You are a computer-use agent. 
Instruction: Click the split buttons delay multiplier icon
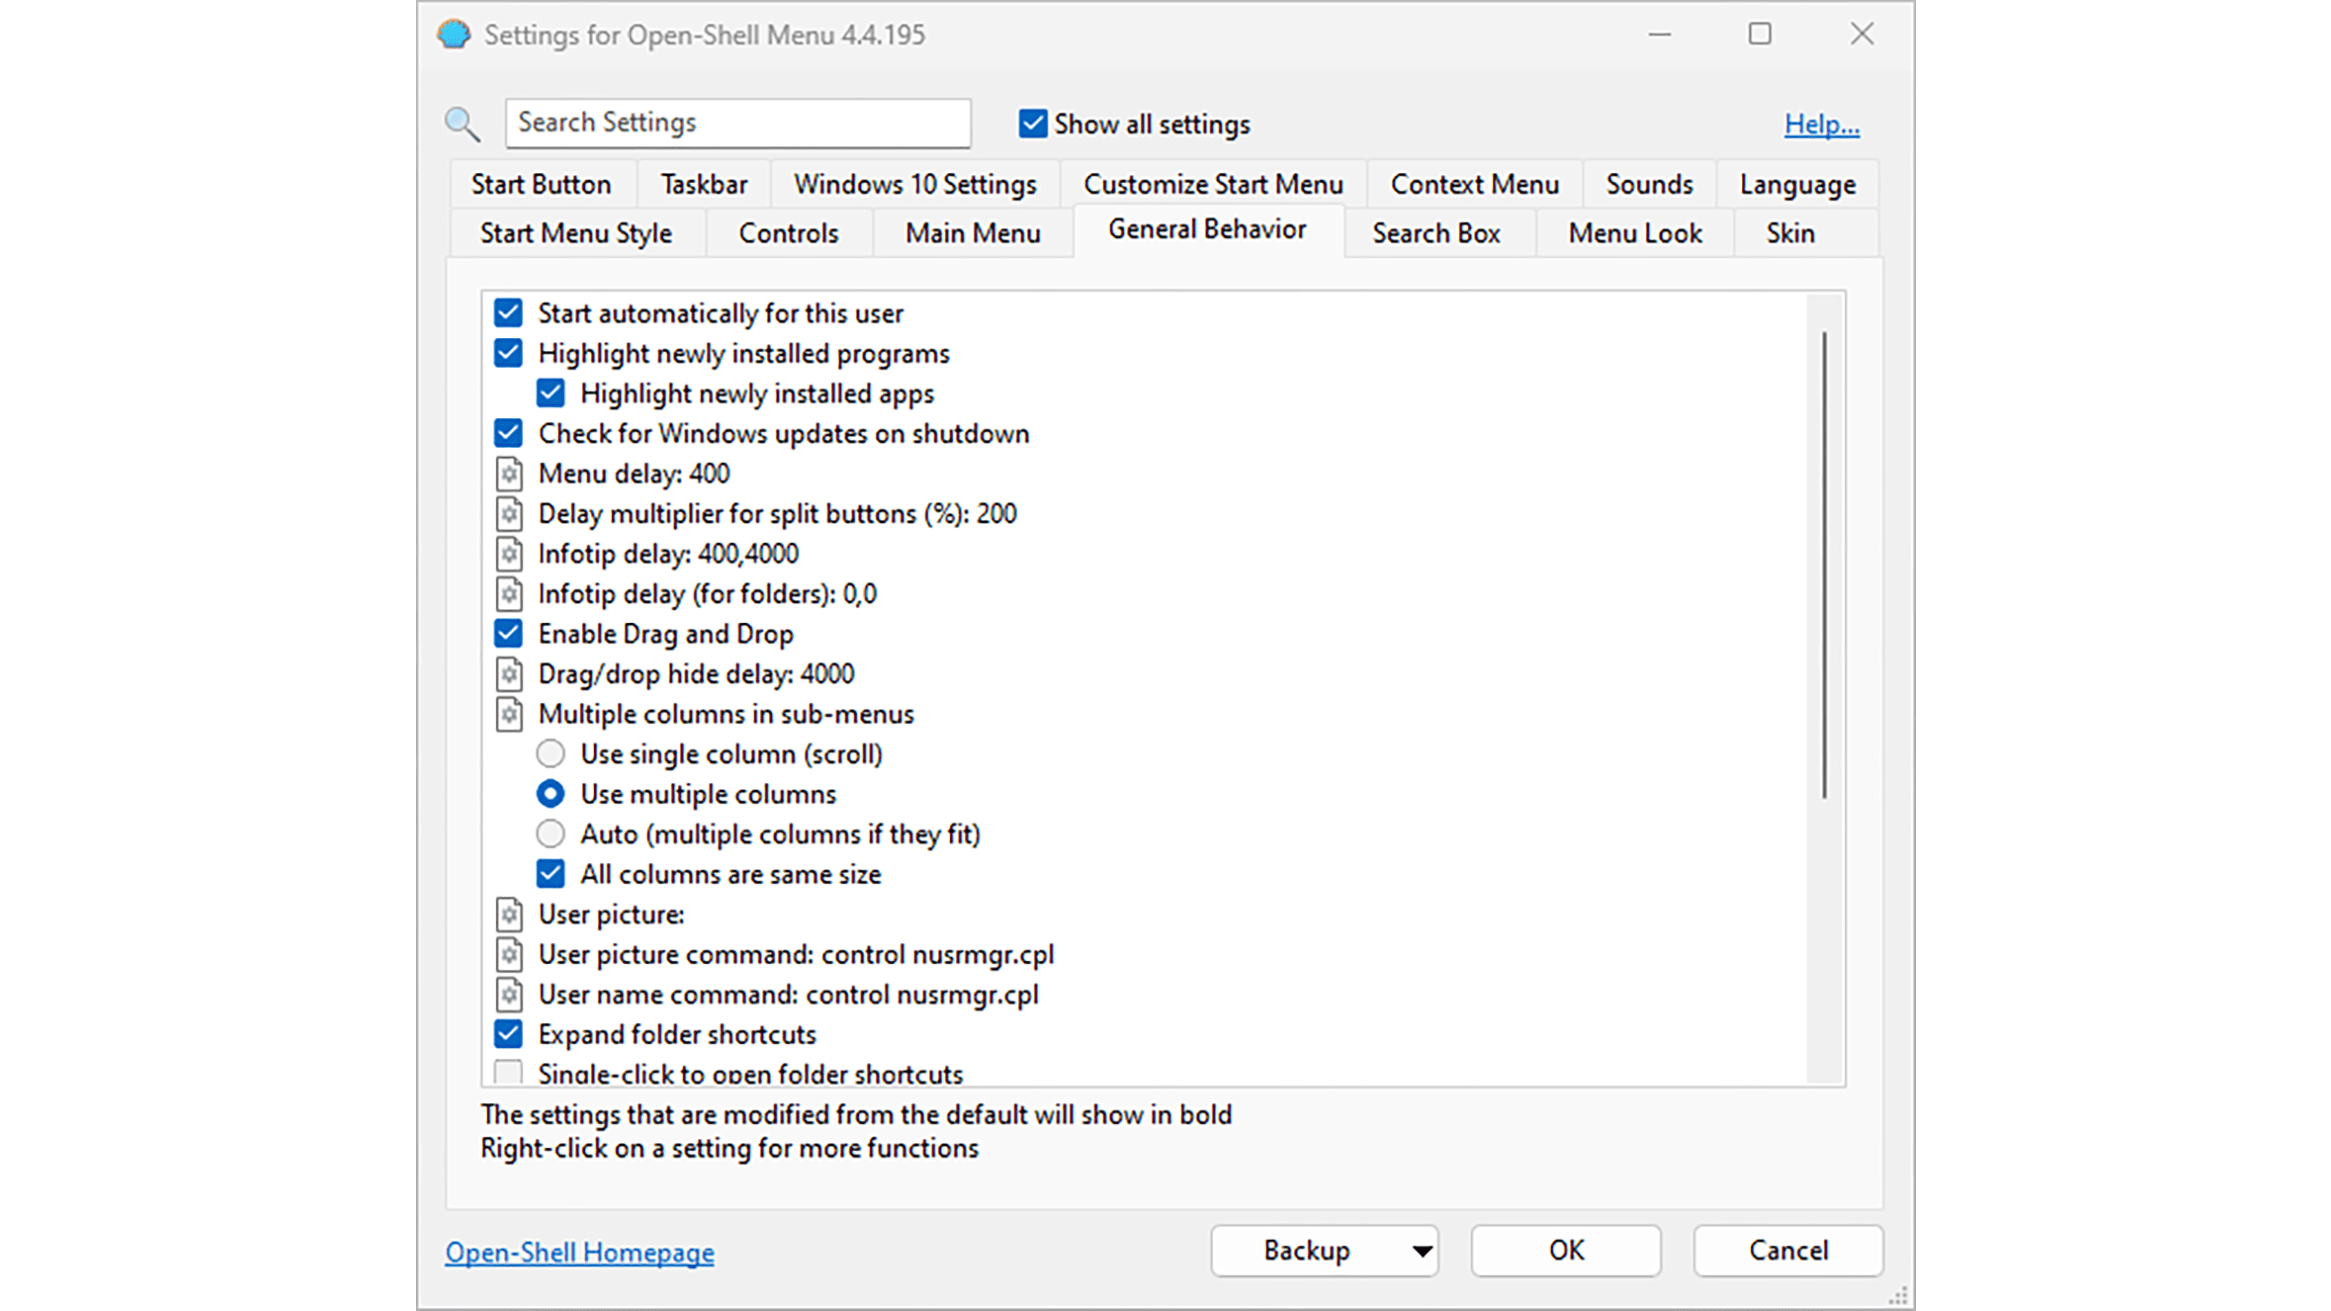point(509,513)
